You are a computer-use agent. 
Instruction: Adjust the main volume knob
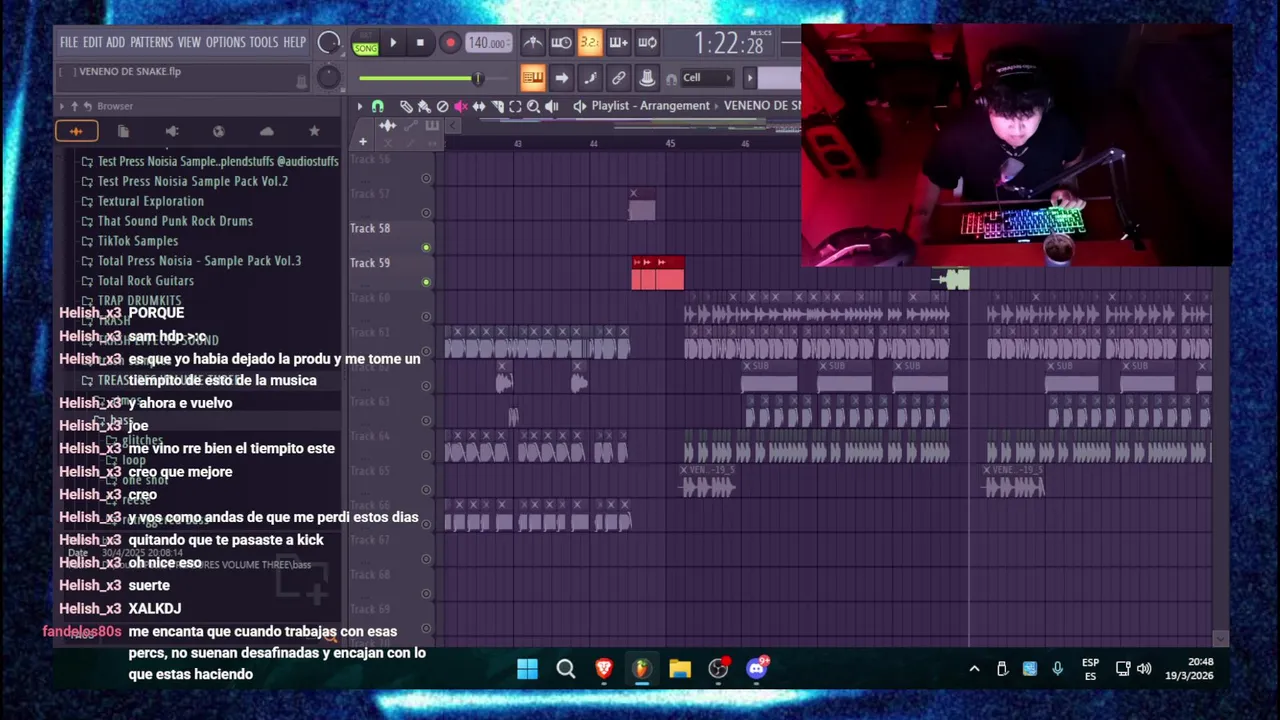[x=328, y=42]
